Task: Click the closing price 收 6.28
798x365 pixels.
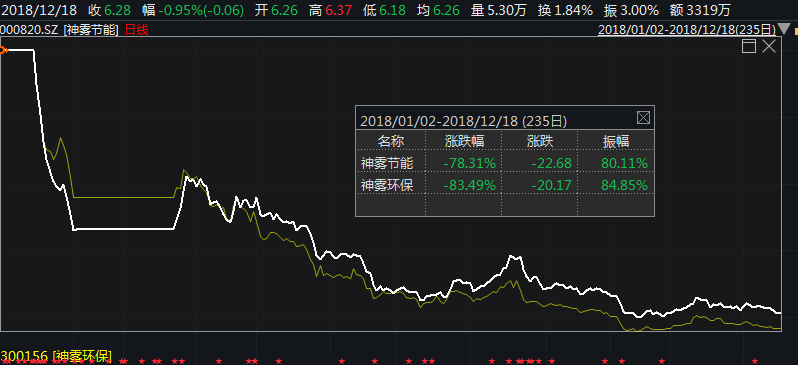Action: pos(109,10)
